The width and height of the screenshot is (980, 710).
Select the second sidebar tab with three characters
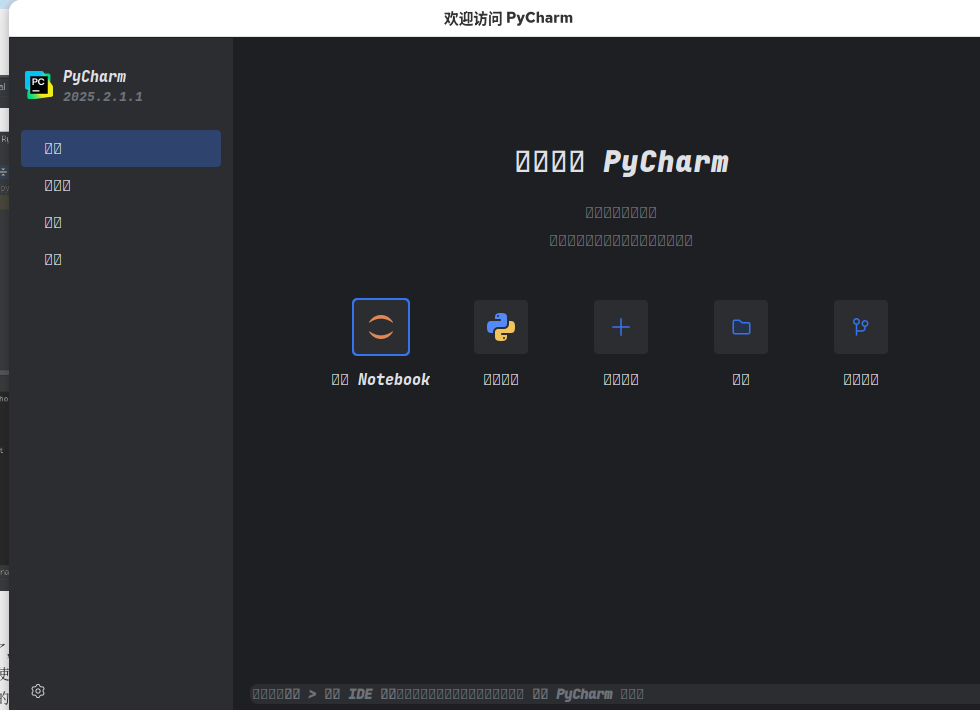121,186
